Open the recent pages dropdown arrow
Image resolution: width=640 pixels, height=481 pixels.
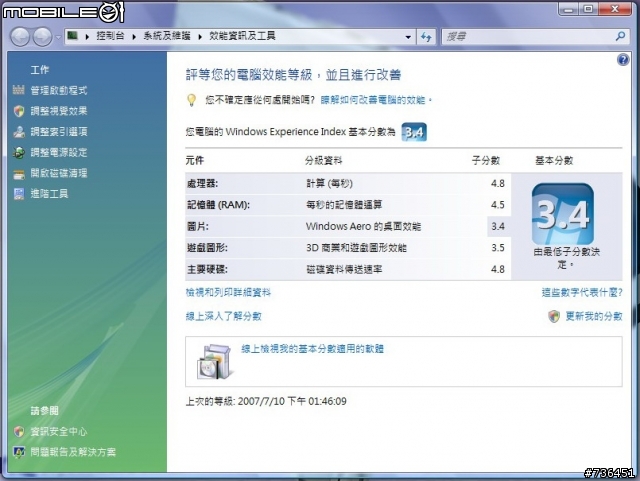[x=58, y=37]
